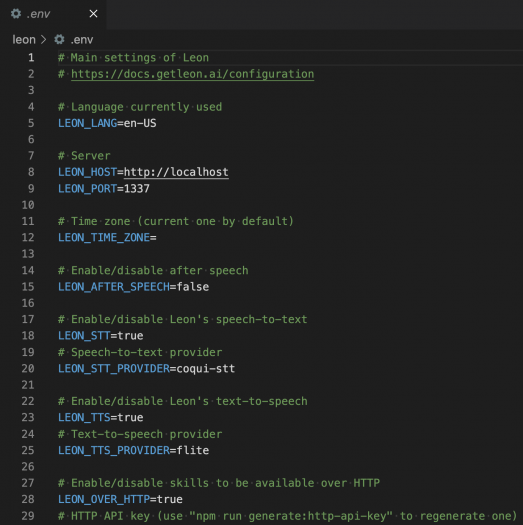Click the false value of LEON_AFTER_SPEECH
The height and width of the screenshot is (525, 523).
(193, 287)
